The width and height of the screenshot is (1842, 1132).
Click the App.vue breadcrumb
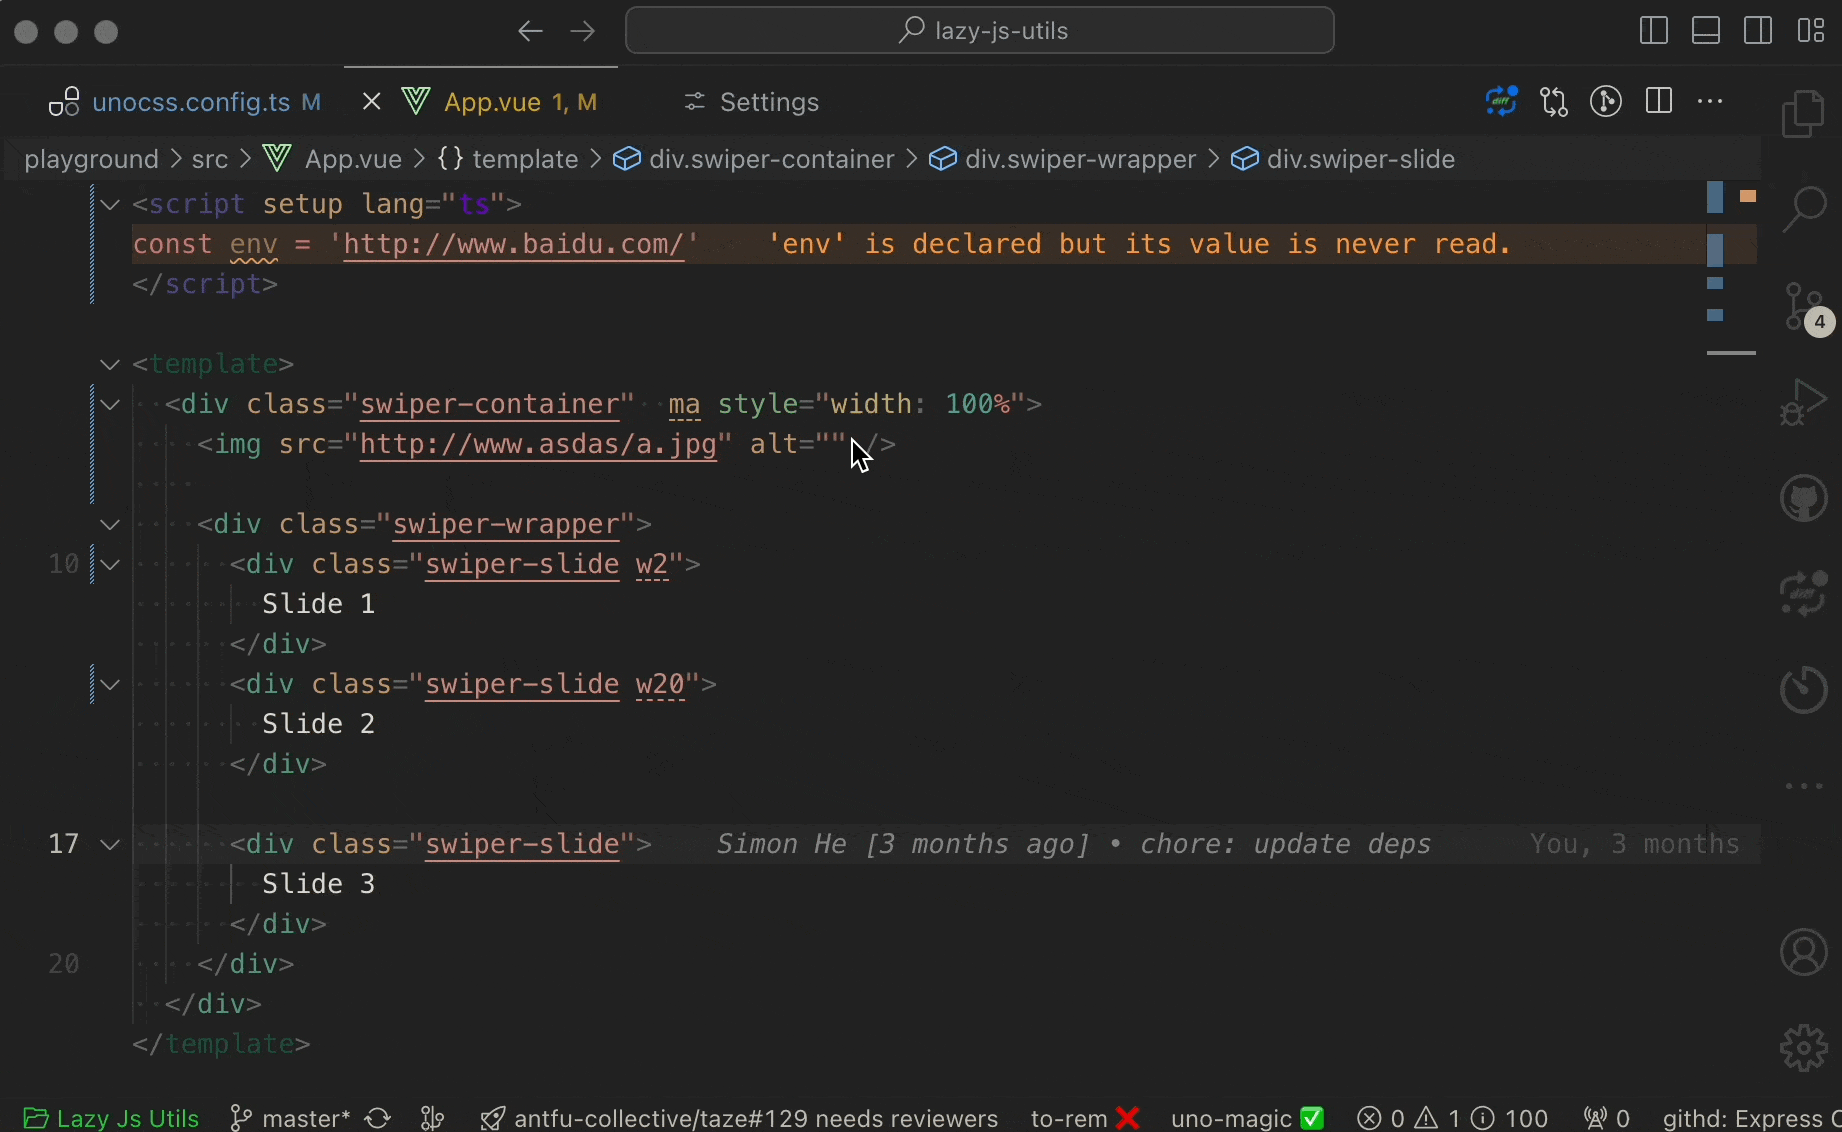click(x=332, y=159)
